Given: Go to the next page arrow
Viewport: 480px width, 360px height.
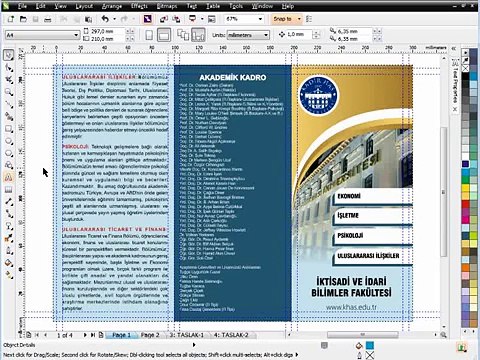Looking at the screenshot, I should (85, 335).
